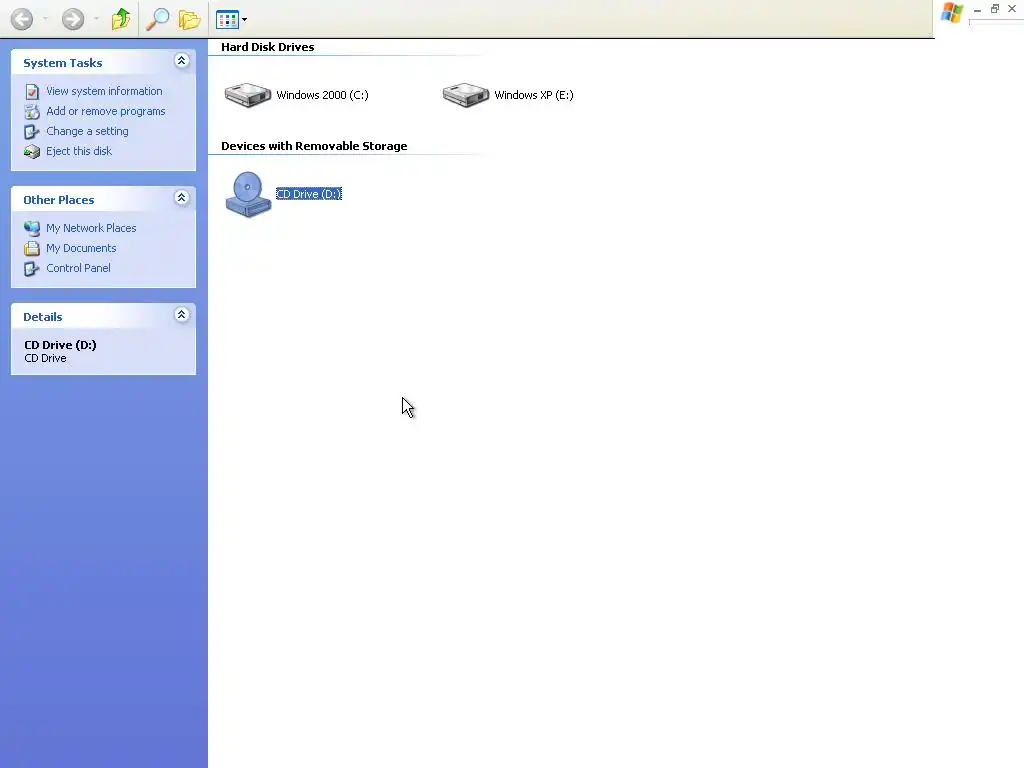This screenshot has height=768, width=1024.
Task: Open My Documents link
Action: 81,248
